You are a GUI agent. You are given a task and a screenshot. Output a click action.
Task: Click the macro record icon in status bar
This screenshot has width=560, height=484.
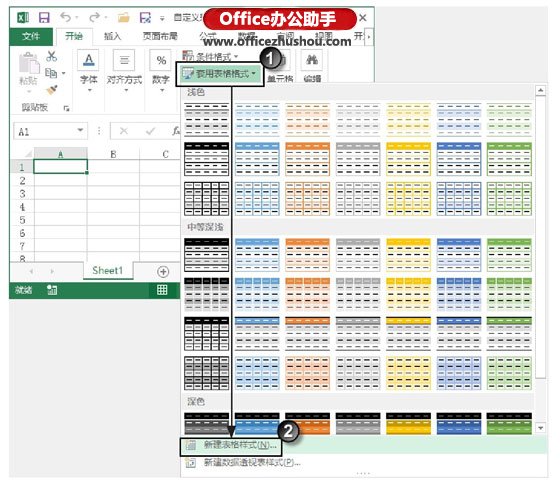(52, 290)
